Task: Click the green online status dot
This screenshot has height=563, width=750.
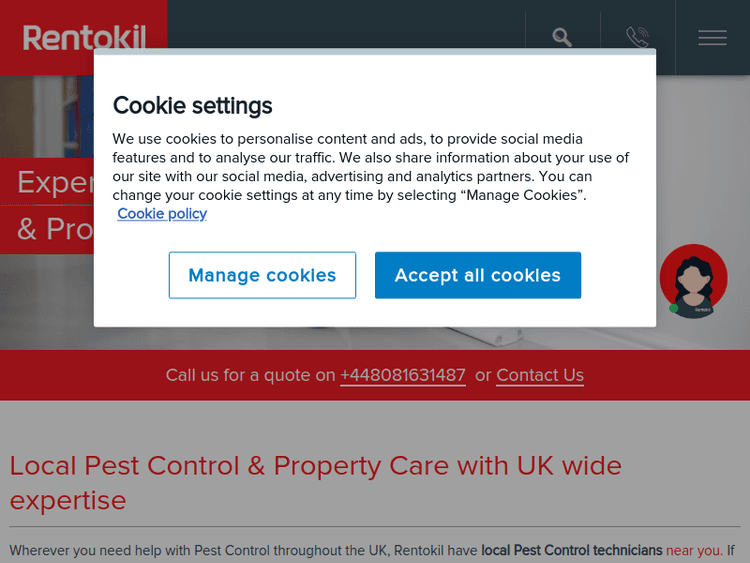Action: (x=674, y=308)
